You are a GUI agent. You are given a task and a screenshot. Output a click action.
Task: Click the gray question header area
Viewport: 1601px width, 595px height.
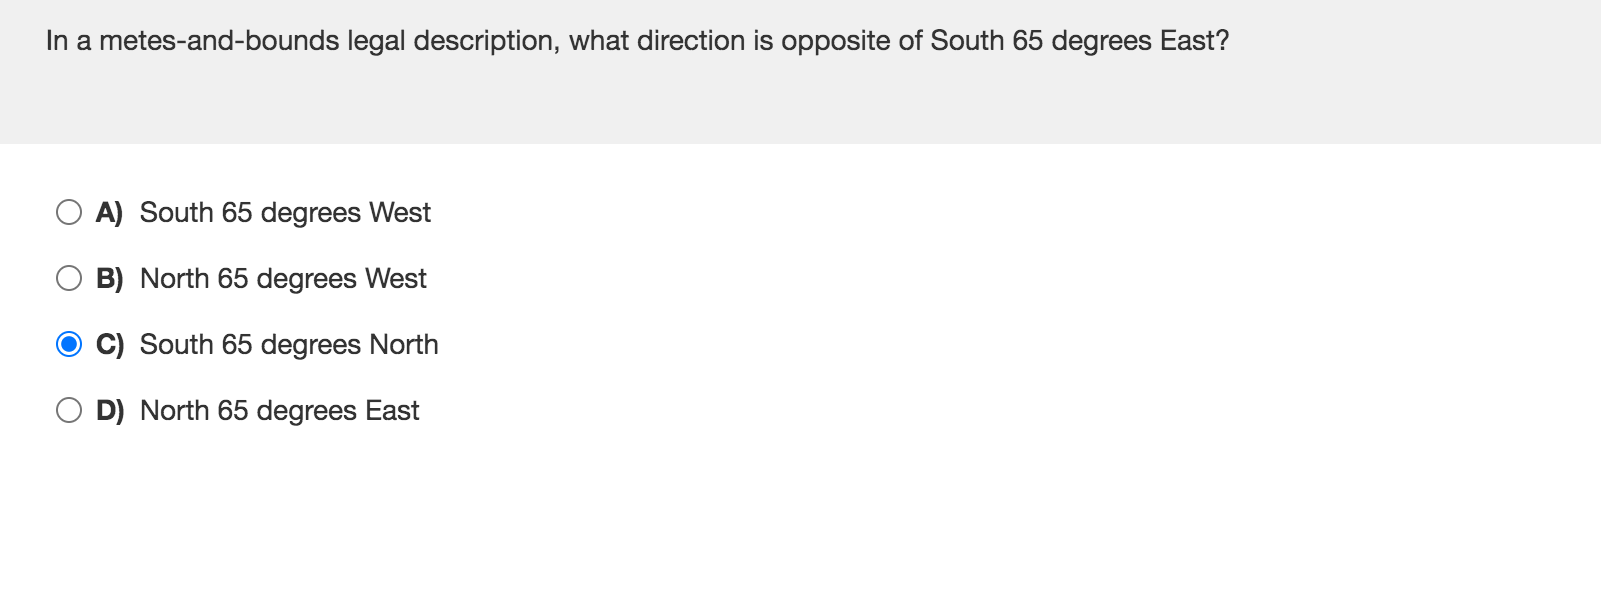pyautogui.click(x=800, y=70)
